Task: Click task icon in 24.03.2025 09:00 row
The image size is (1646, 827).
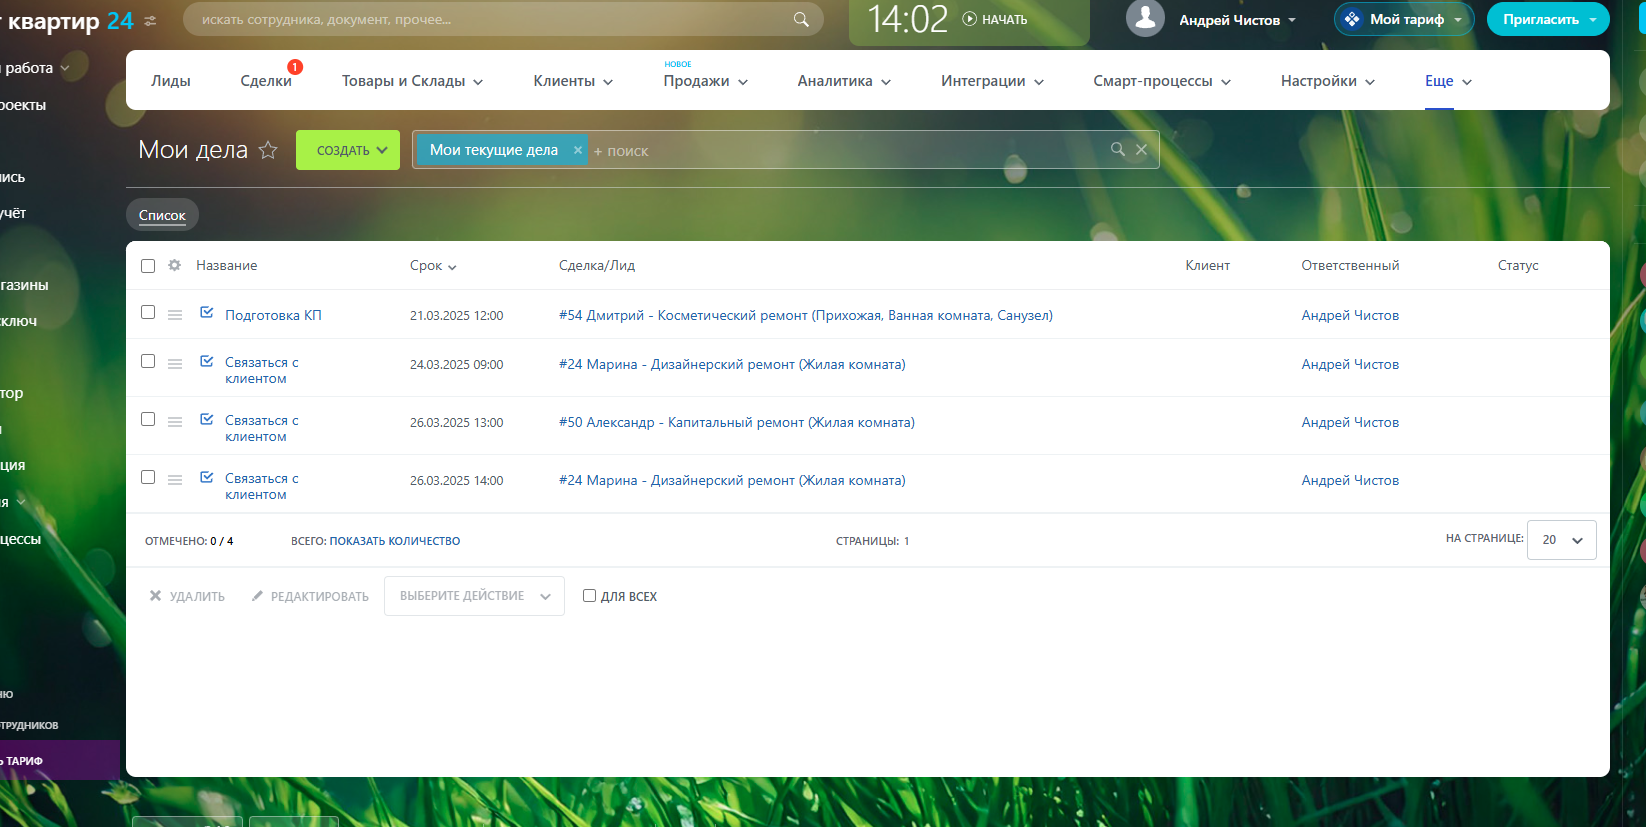Action: click(x=207, y=361)
